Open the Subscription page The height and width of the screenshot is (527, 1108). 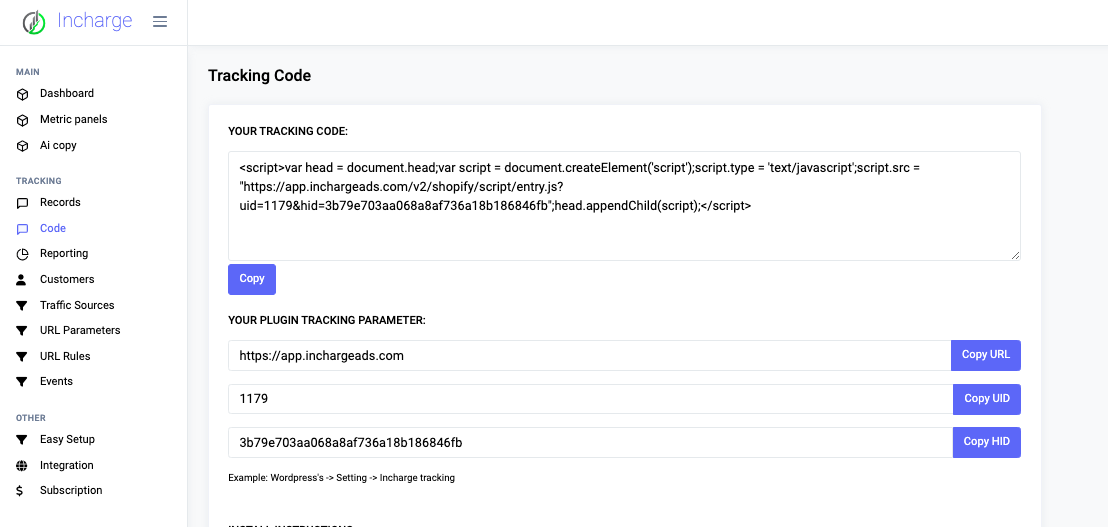pos(71,490)
